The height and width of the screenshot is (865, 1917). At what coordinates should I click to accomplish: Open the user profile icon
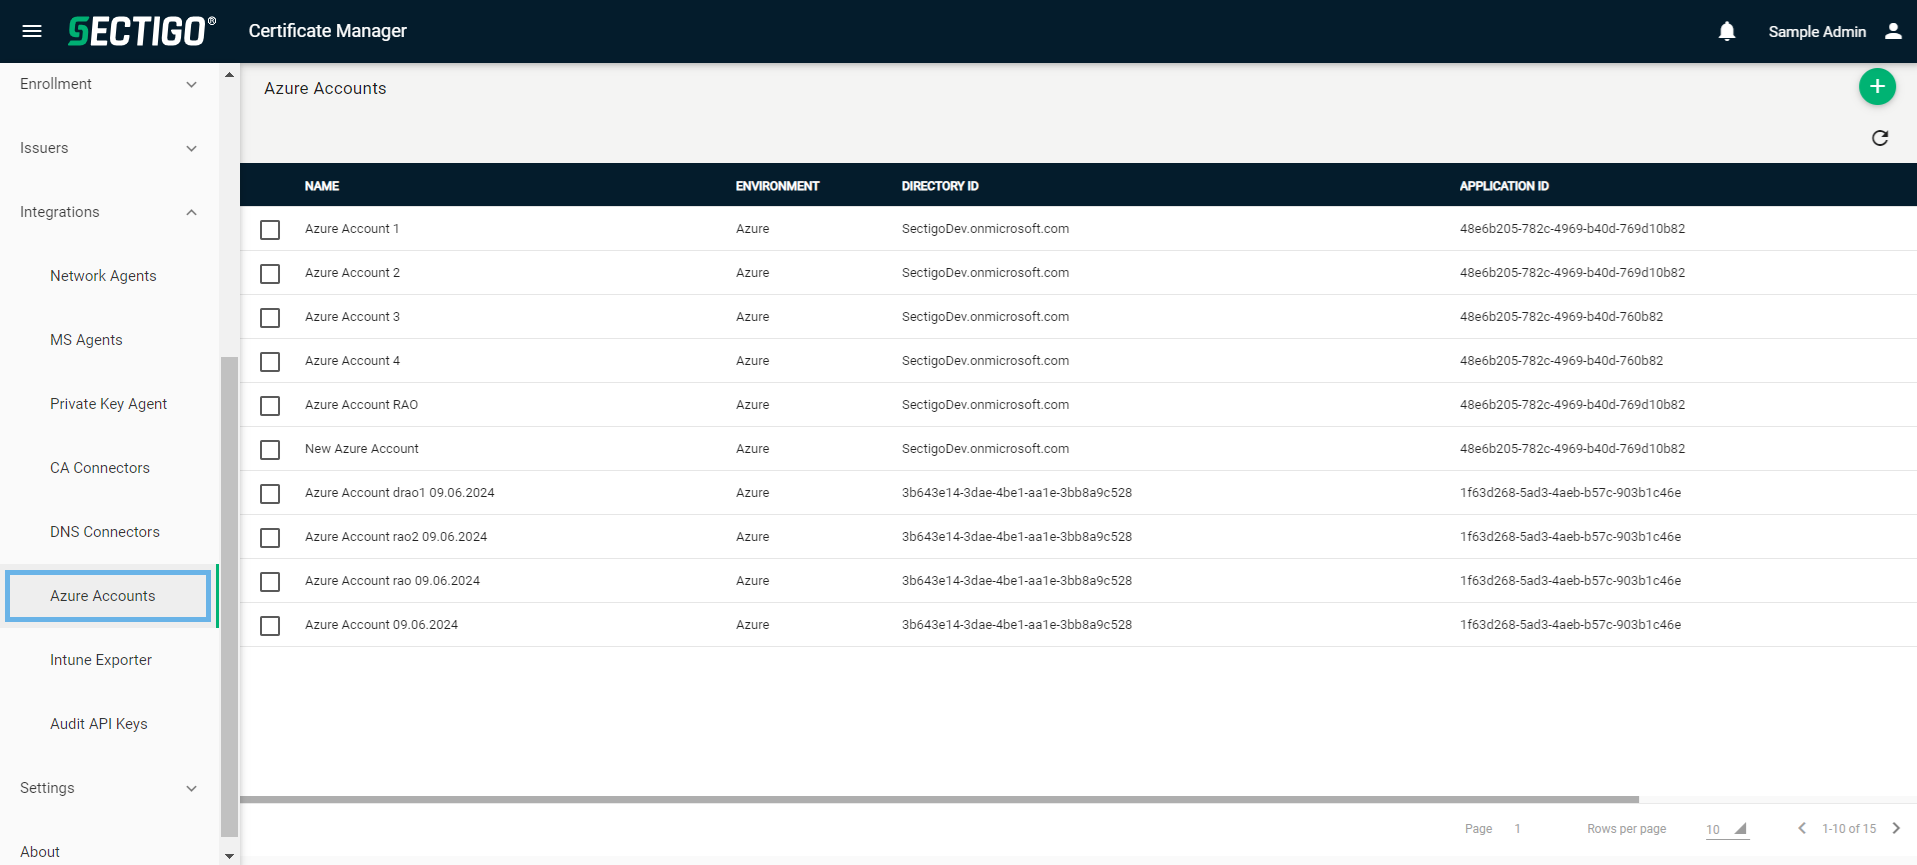click(x=1893, y=31)
